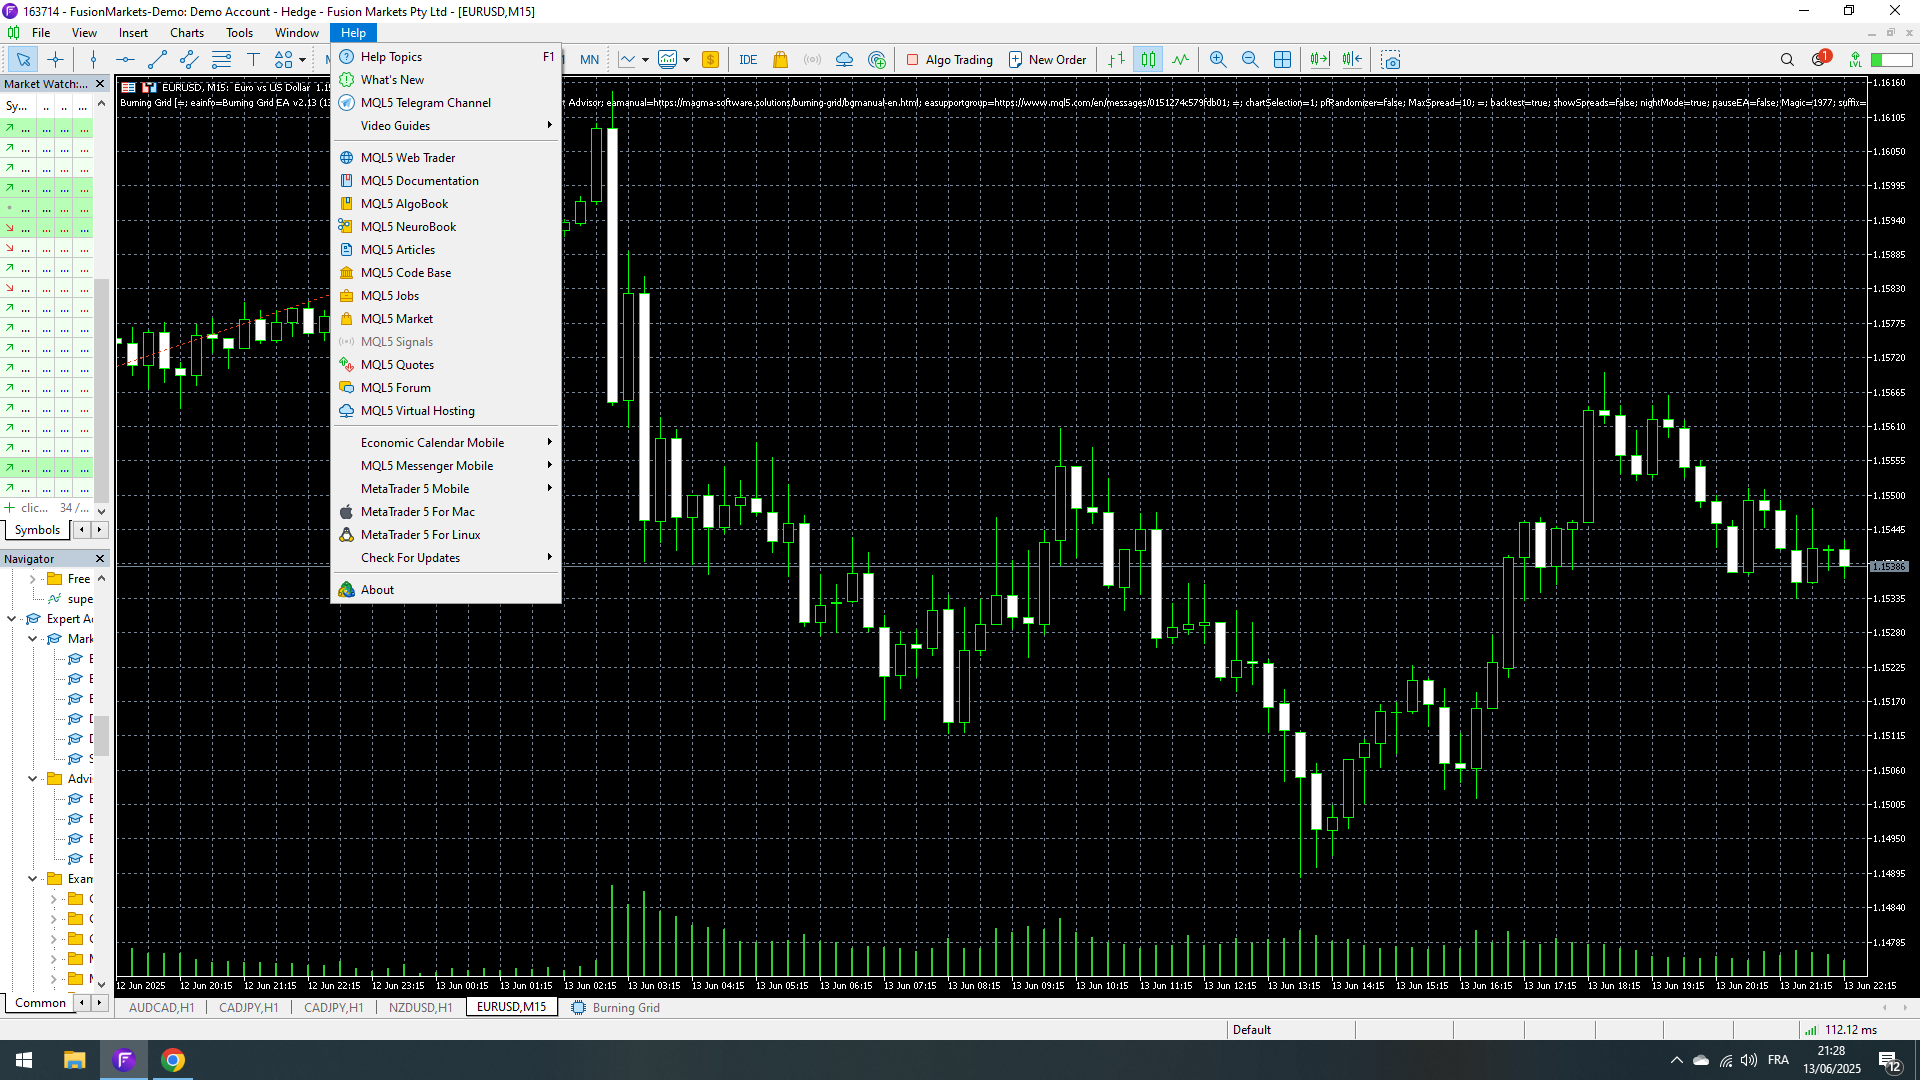Open the Tools menu
1920x1080 pixels.
pos(240,33)
